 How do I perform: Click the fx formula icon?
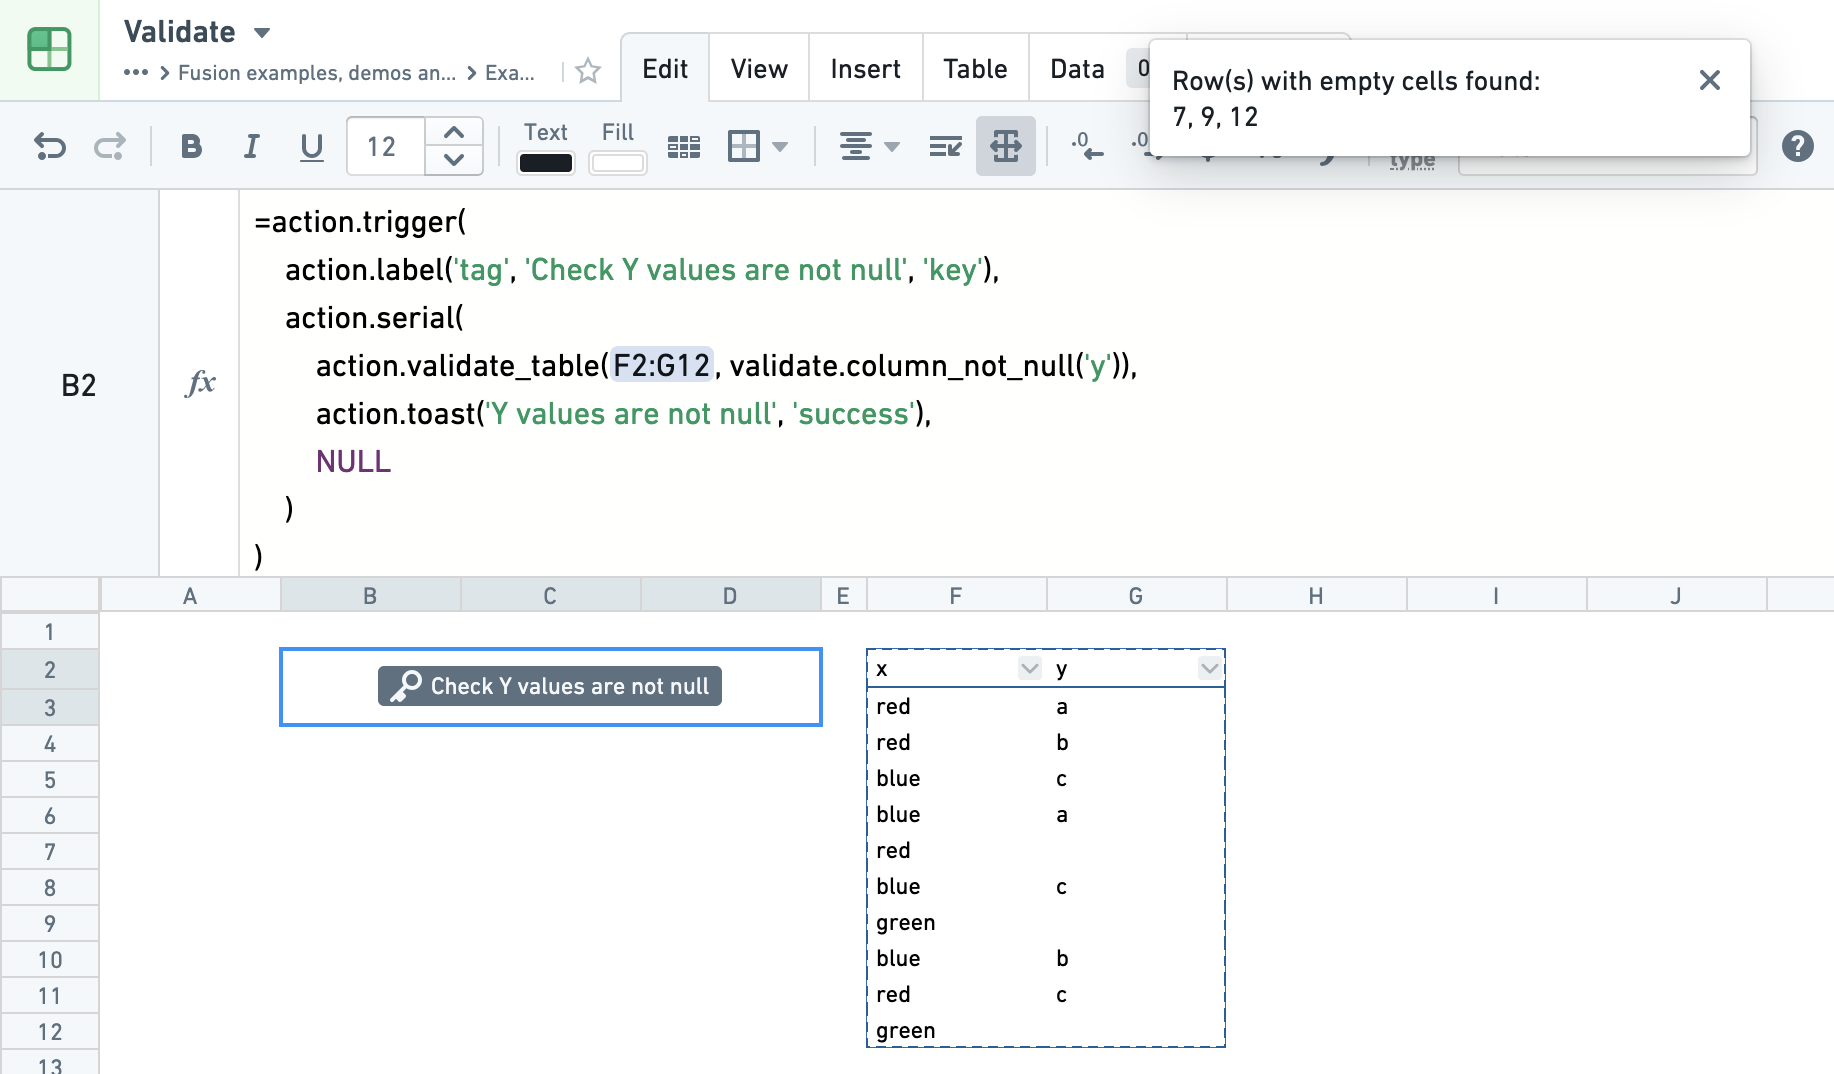(x=200, y=383)
